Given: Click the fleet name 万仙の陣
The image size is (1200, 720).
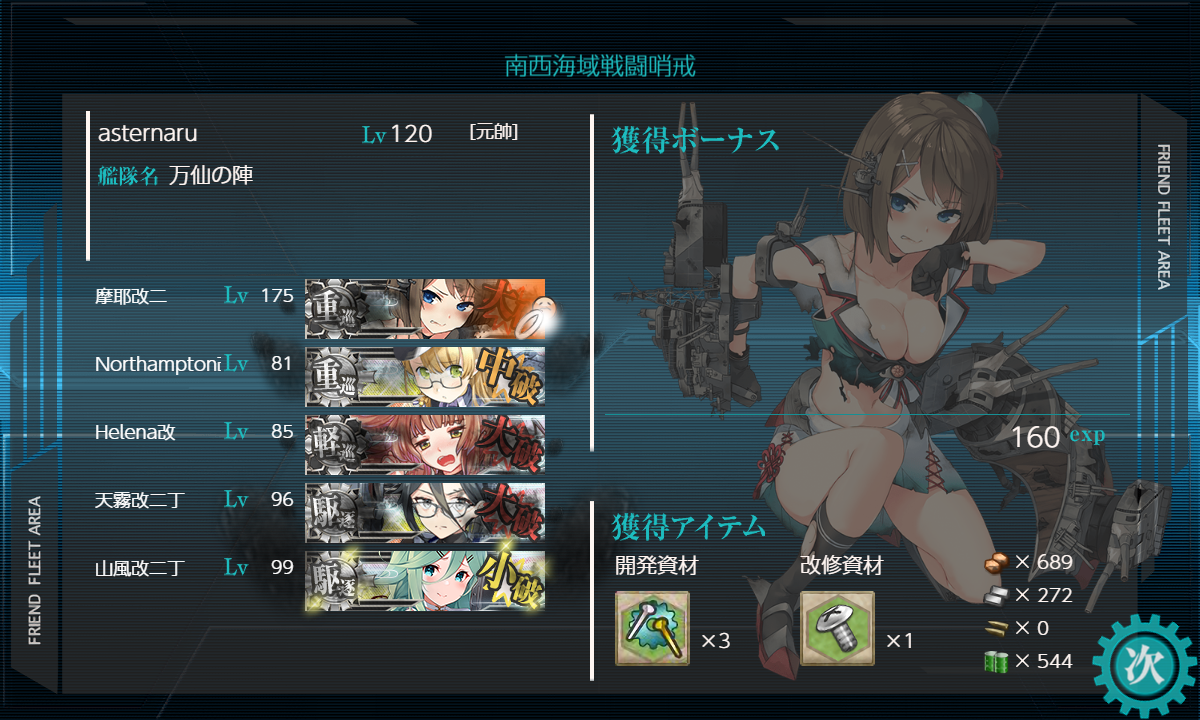Looking at the screenshot, I should pos(211,176).
